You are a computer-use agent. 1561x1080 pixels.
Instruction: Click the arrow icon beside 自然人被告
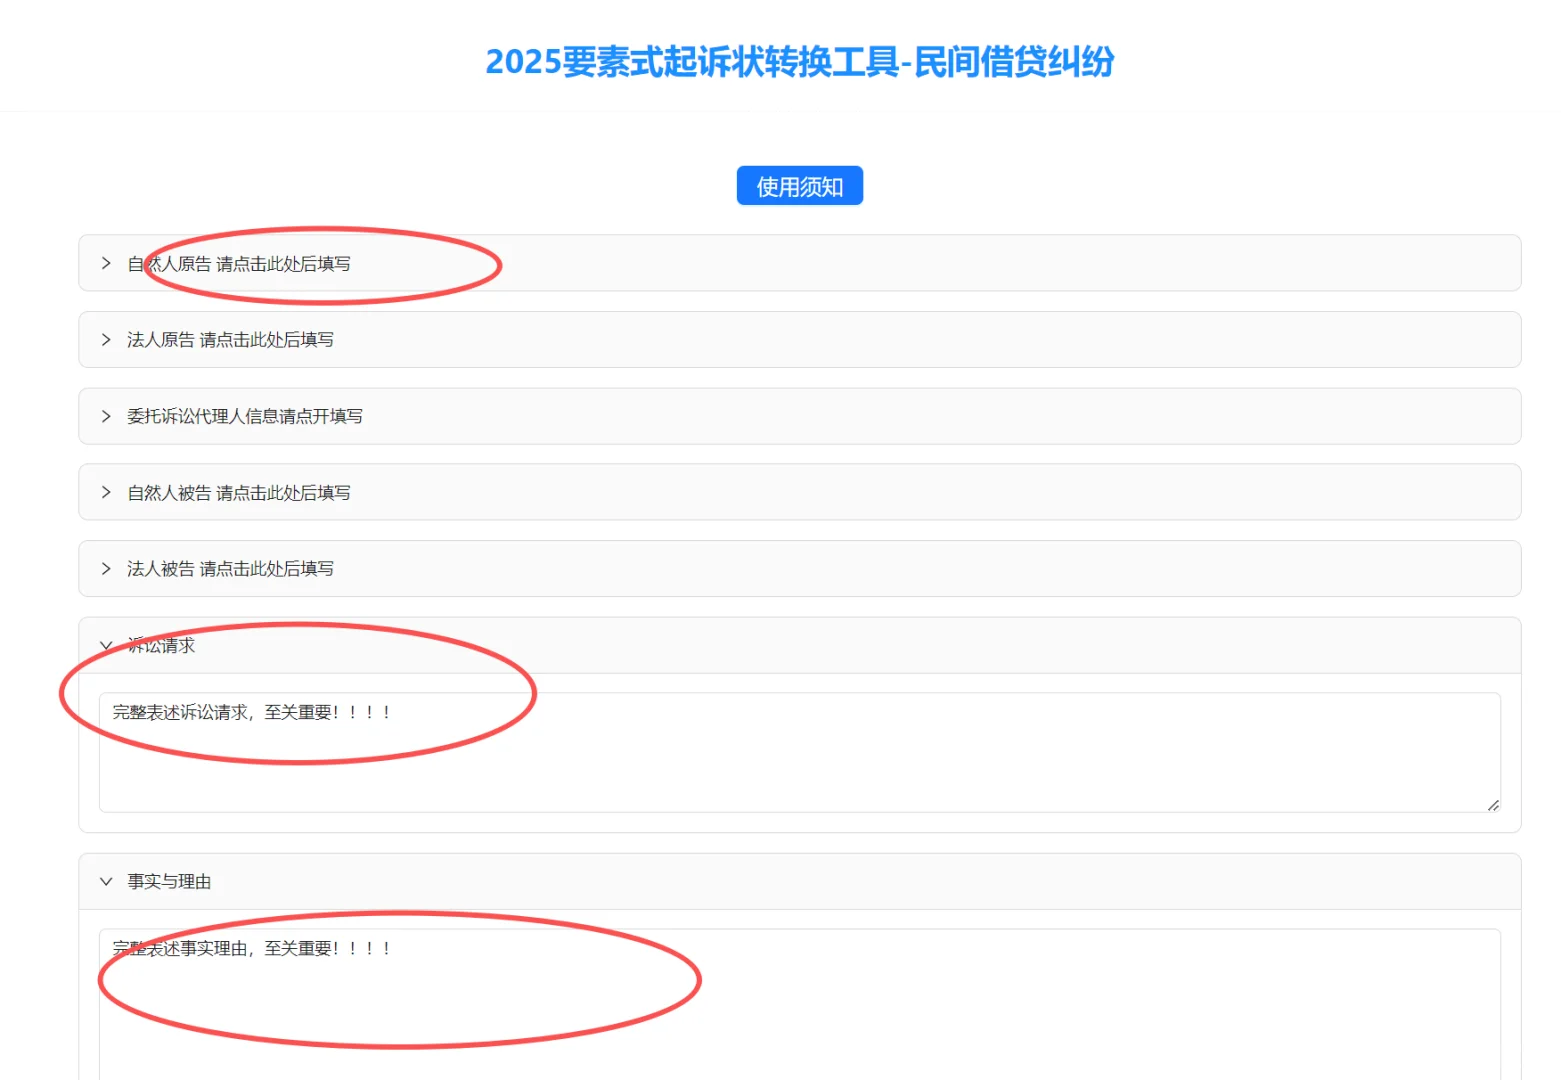pyautogui.click(x=106, y=492)
